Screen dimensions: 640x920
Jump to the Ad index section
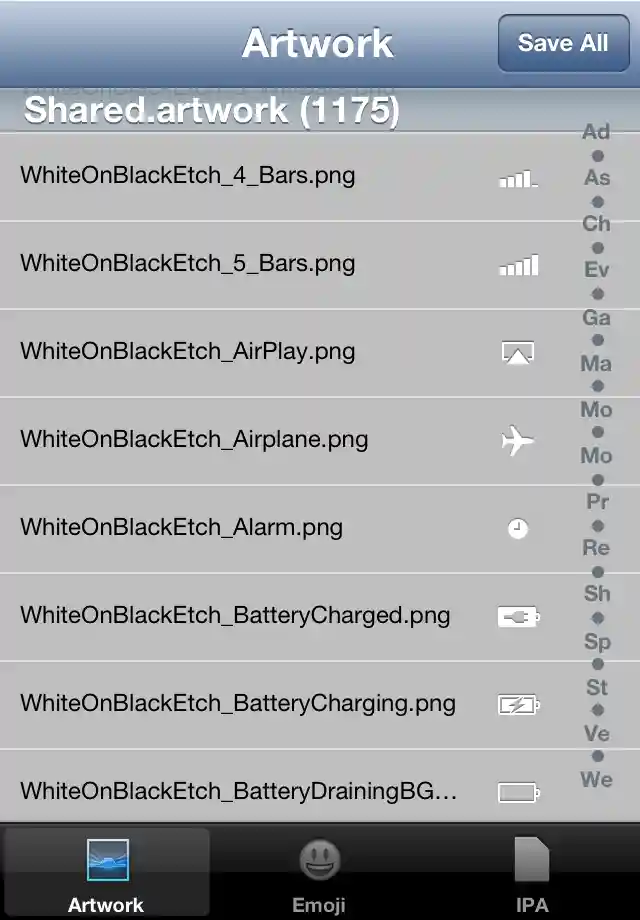pos(596,132)
